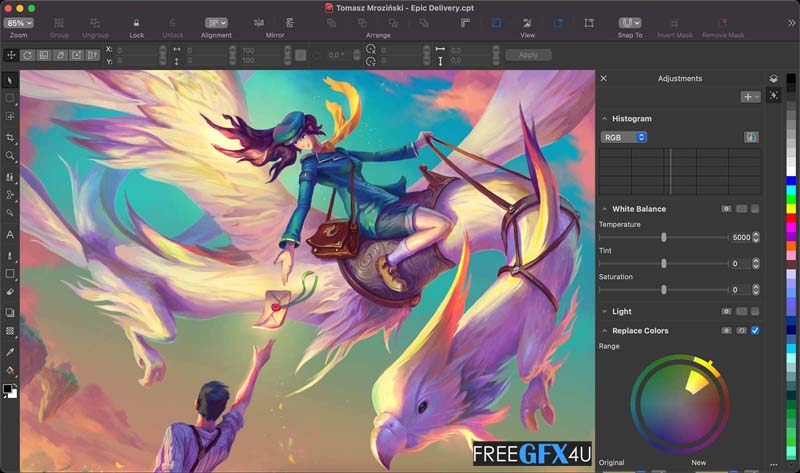The width and height of the screenshot is (800, 473).
Task: Activate the skew mode in property bar
Action: pos(60,55)
